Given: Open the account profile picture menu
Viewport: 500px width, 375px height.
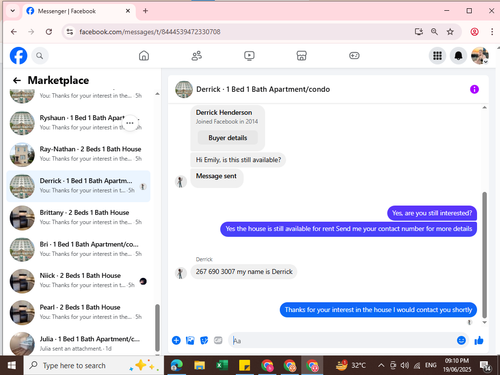Looking at the screenshot, I should tap(480, 56).
